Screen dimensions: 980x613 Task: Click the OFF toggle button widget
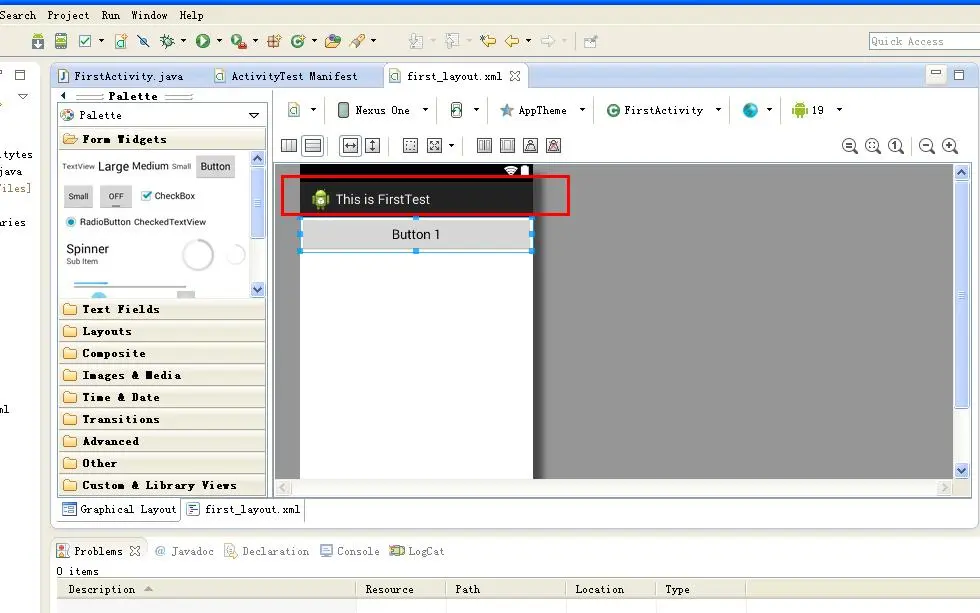point(116,196)
